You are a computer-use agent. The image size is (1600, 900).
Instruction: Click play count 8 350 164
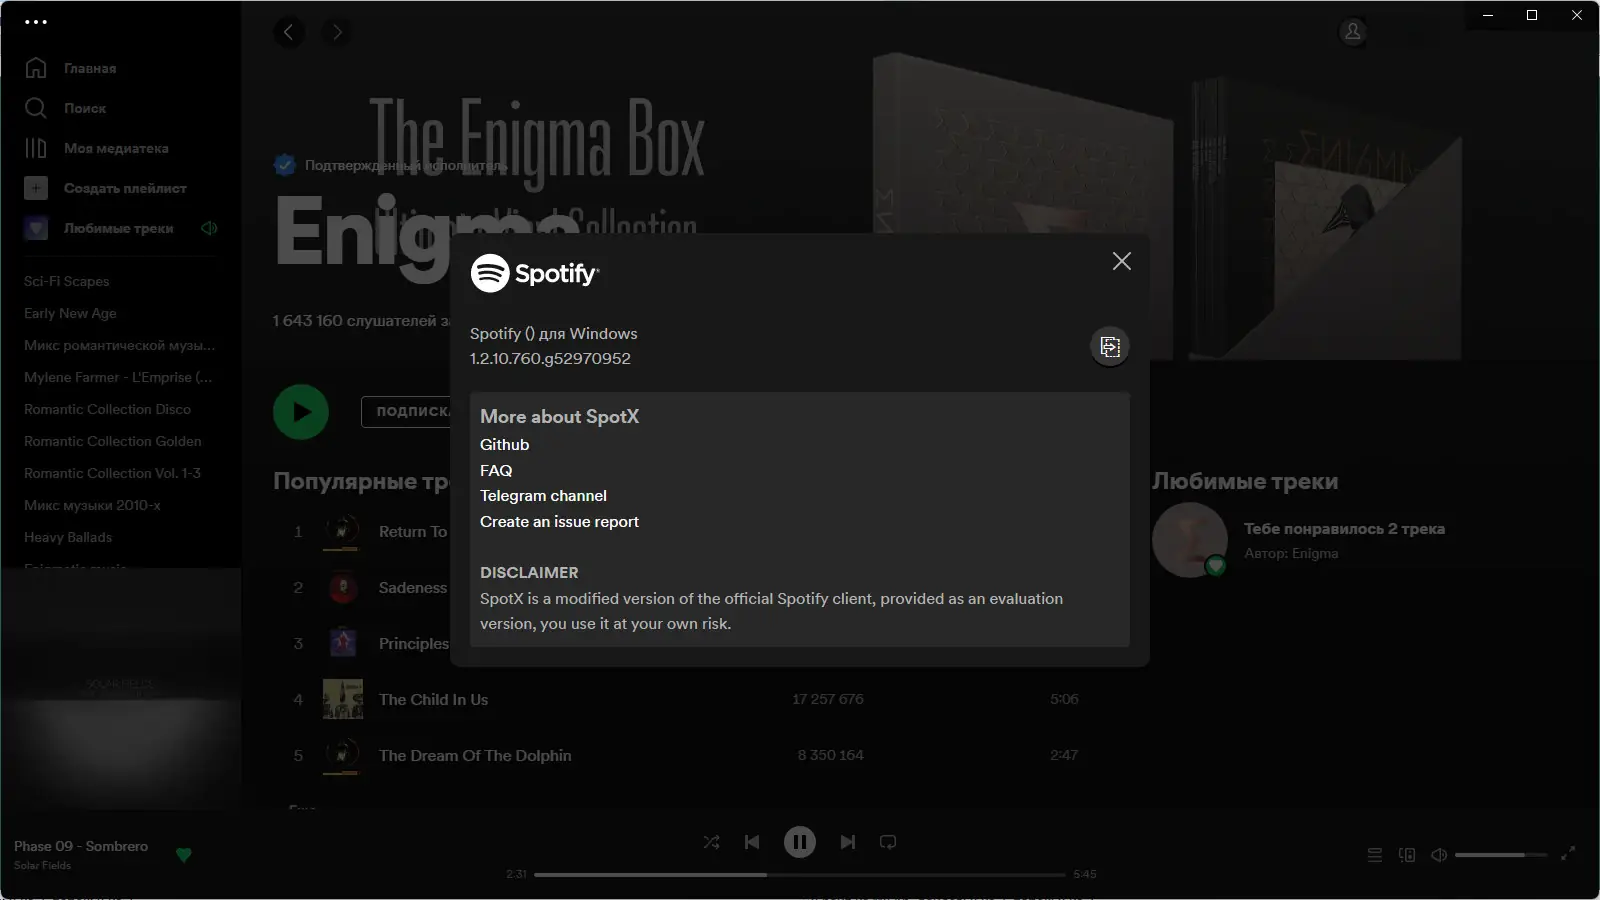coord(830,755)
